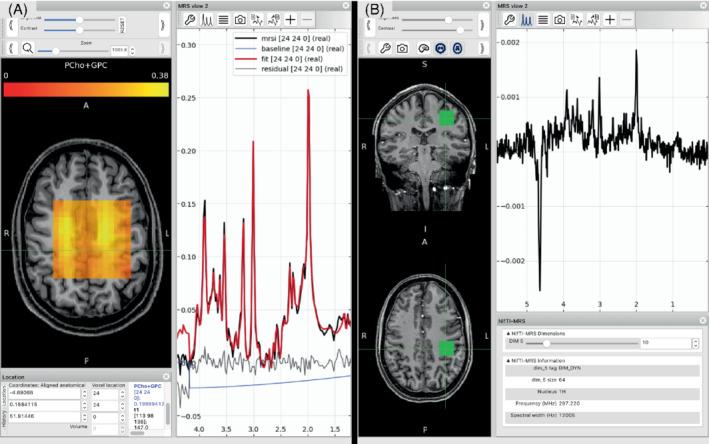The width and height of the screenshot is (709, 444).
Task: Close the Location panel
Action: [166, 377]
